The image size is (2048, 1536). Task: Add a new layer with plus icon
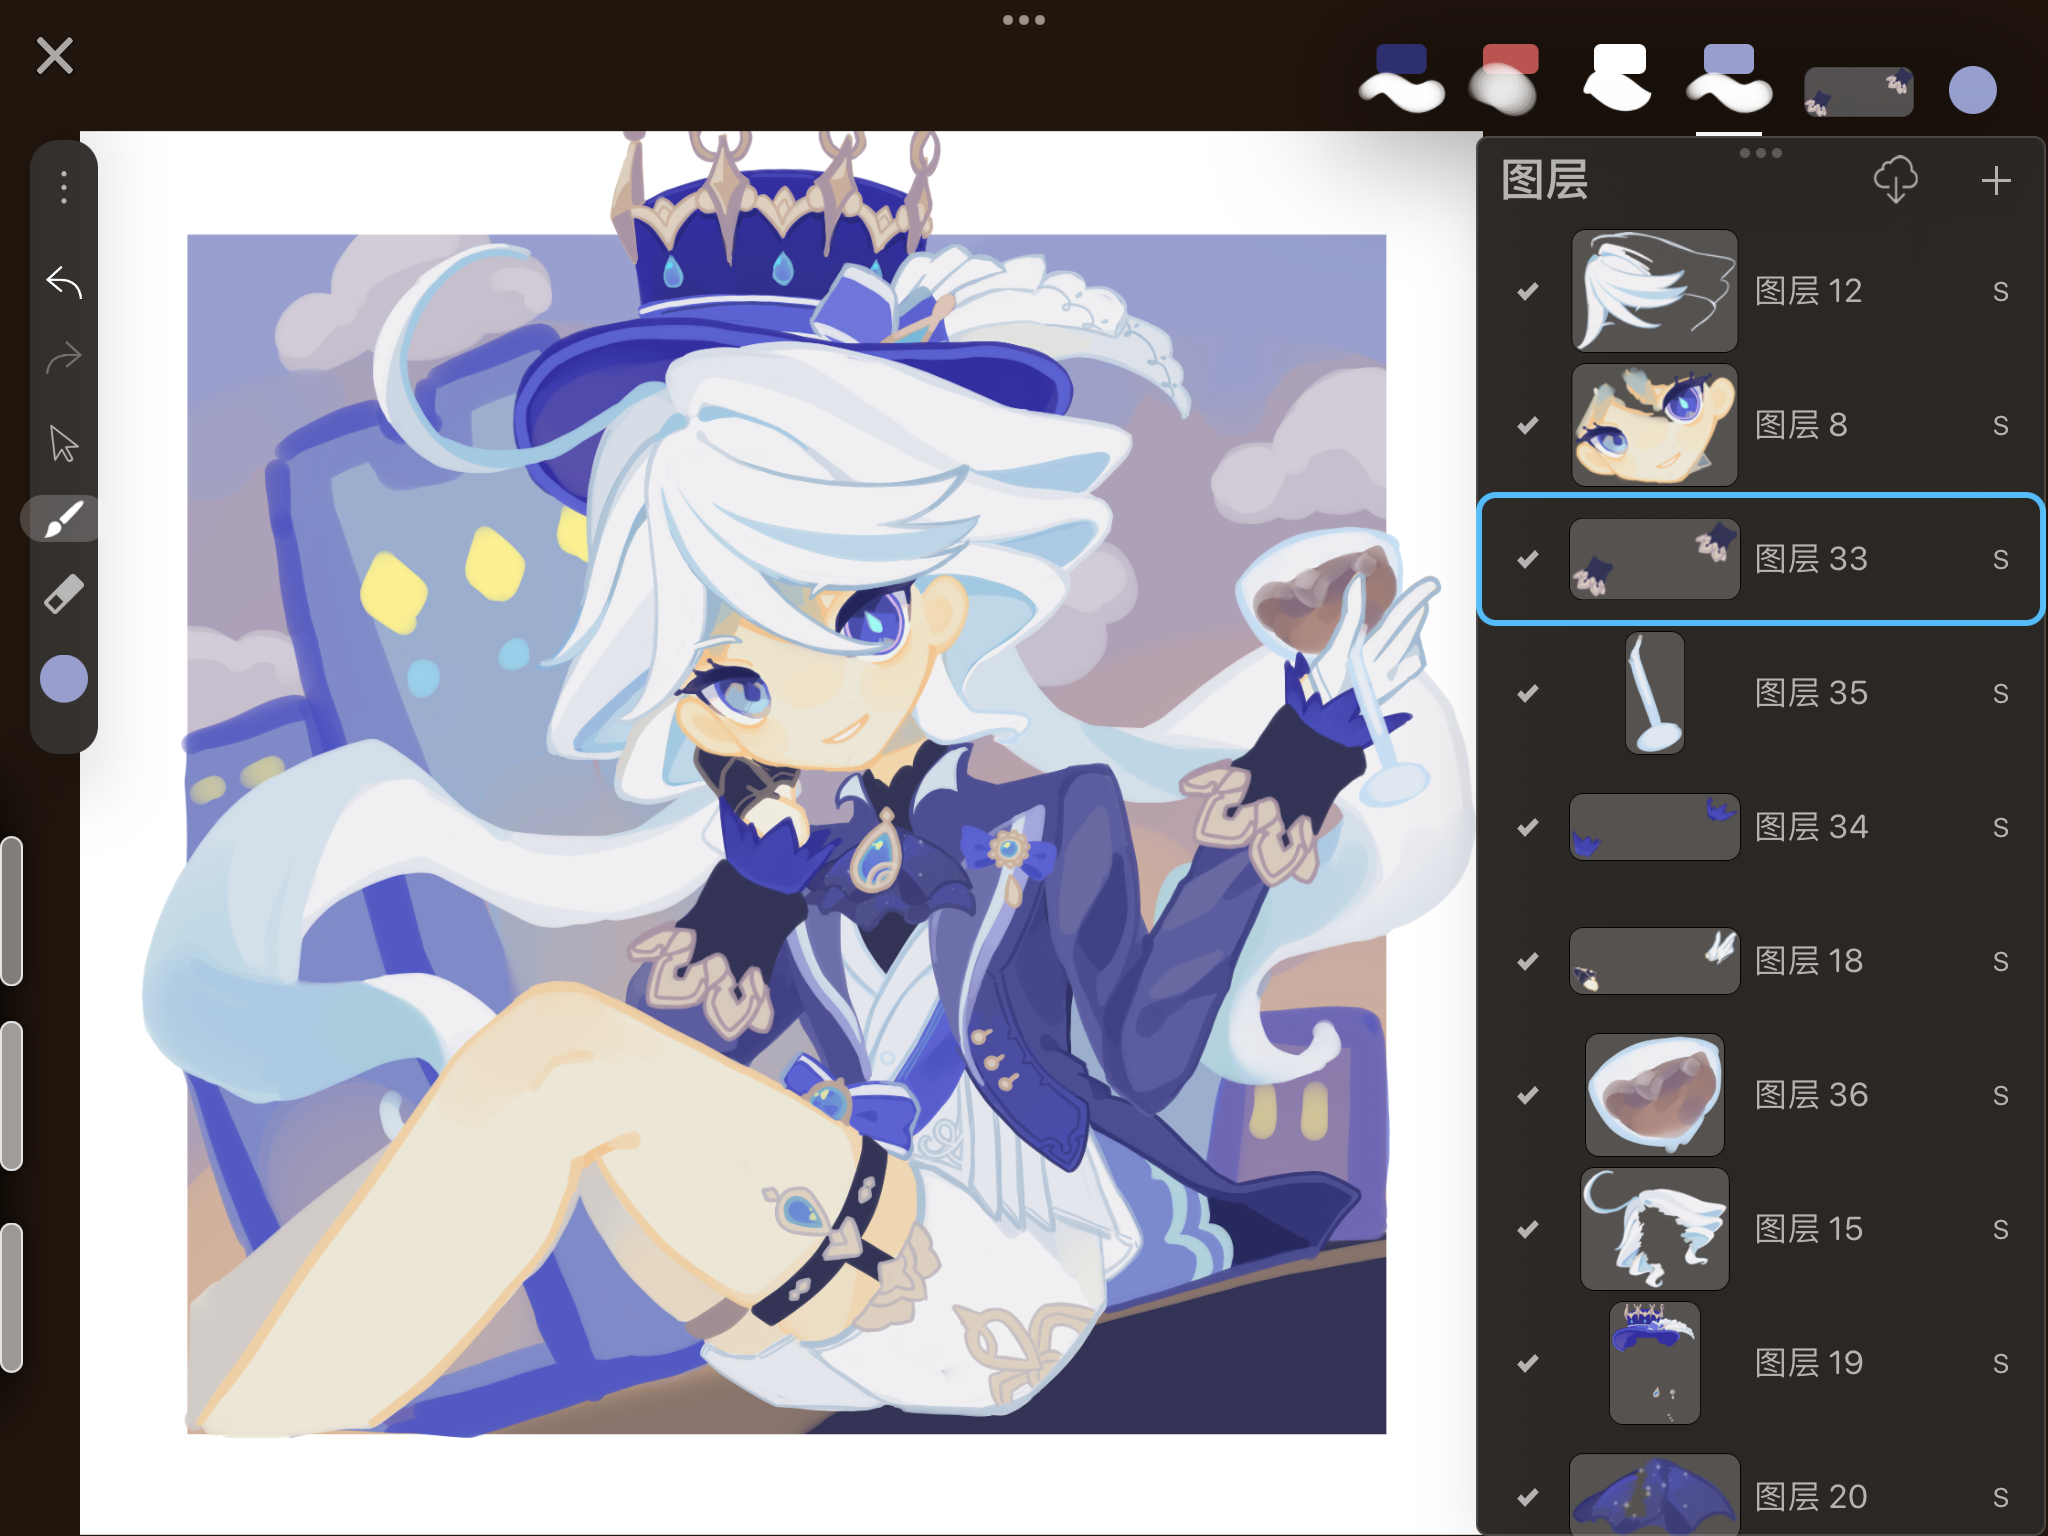(x=1996, y=181)
